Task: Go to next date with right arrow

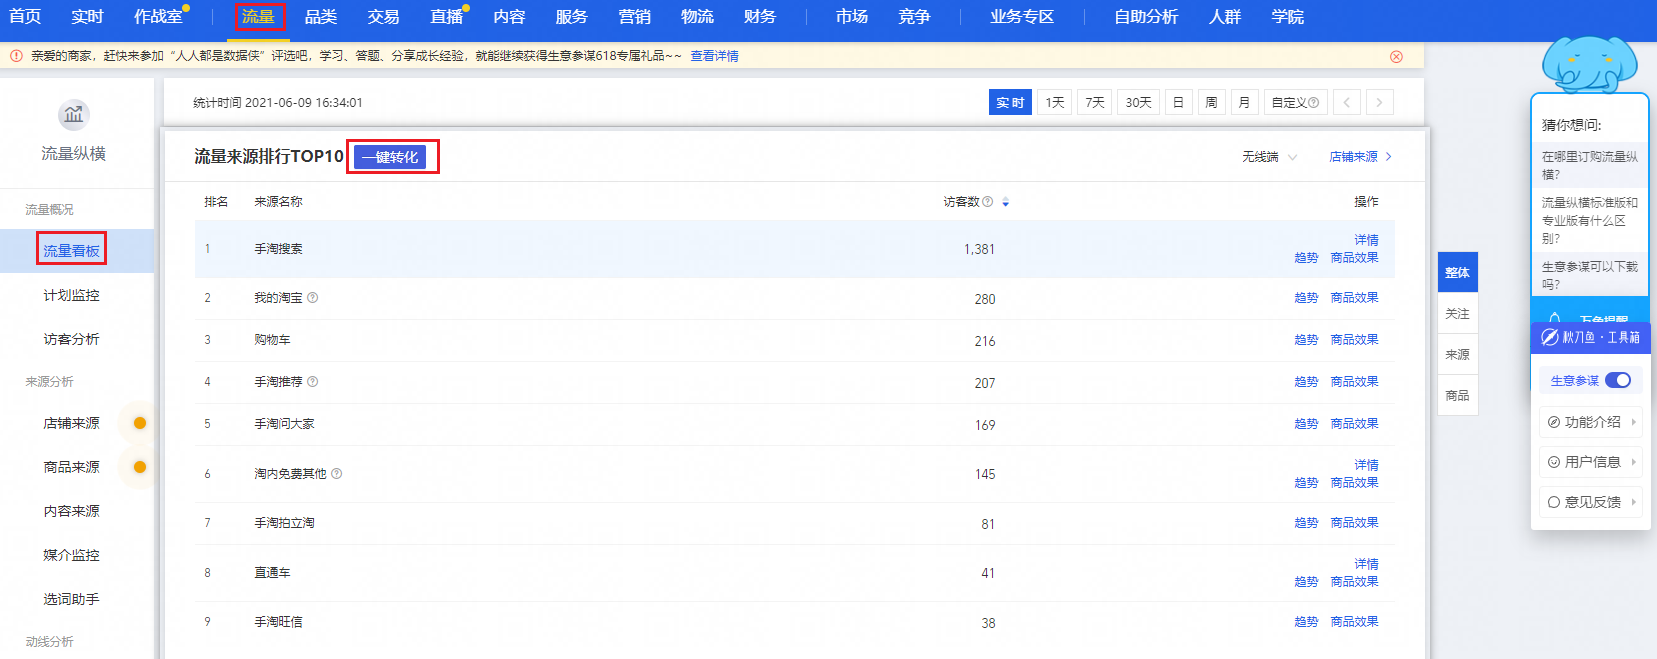Action: click(1379, 103)
